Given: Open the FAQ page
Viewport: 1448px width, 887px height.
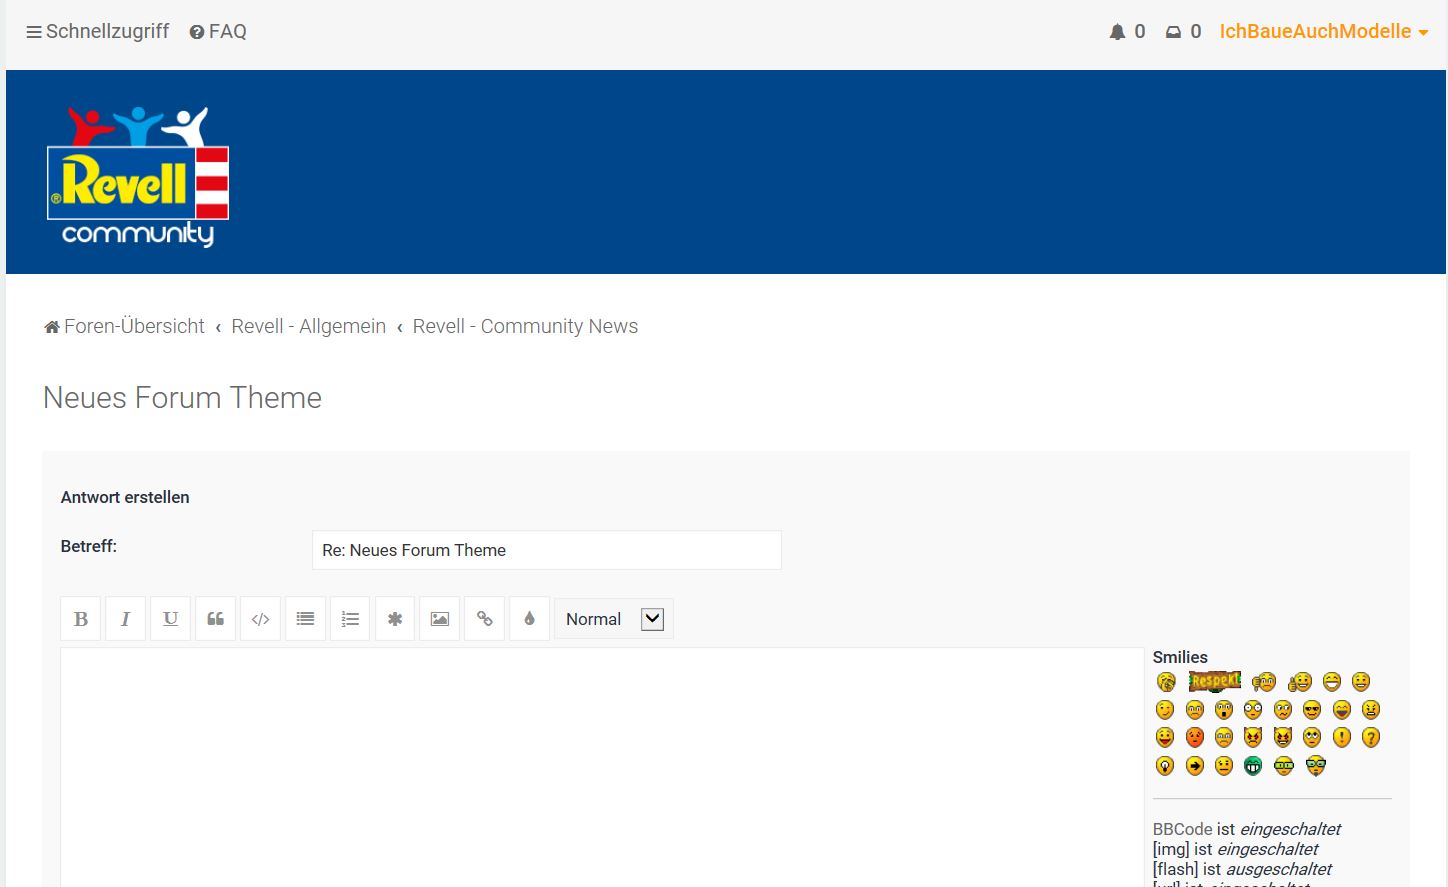Looking at the screenshot, I should [218, 32].
